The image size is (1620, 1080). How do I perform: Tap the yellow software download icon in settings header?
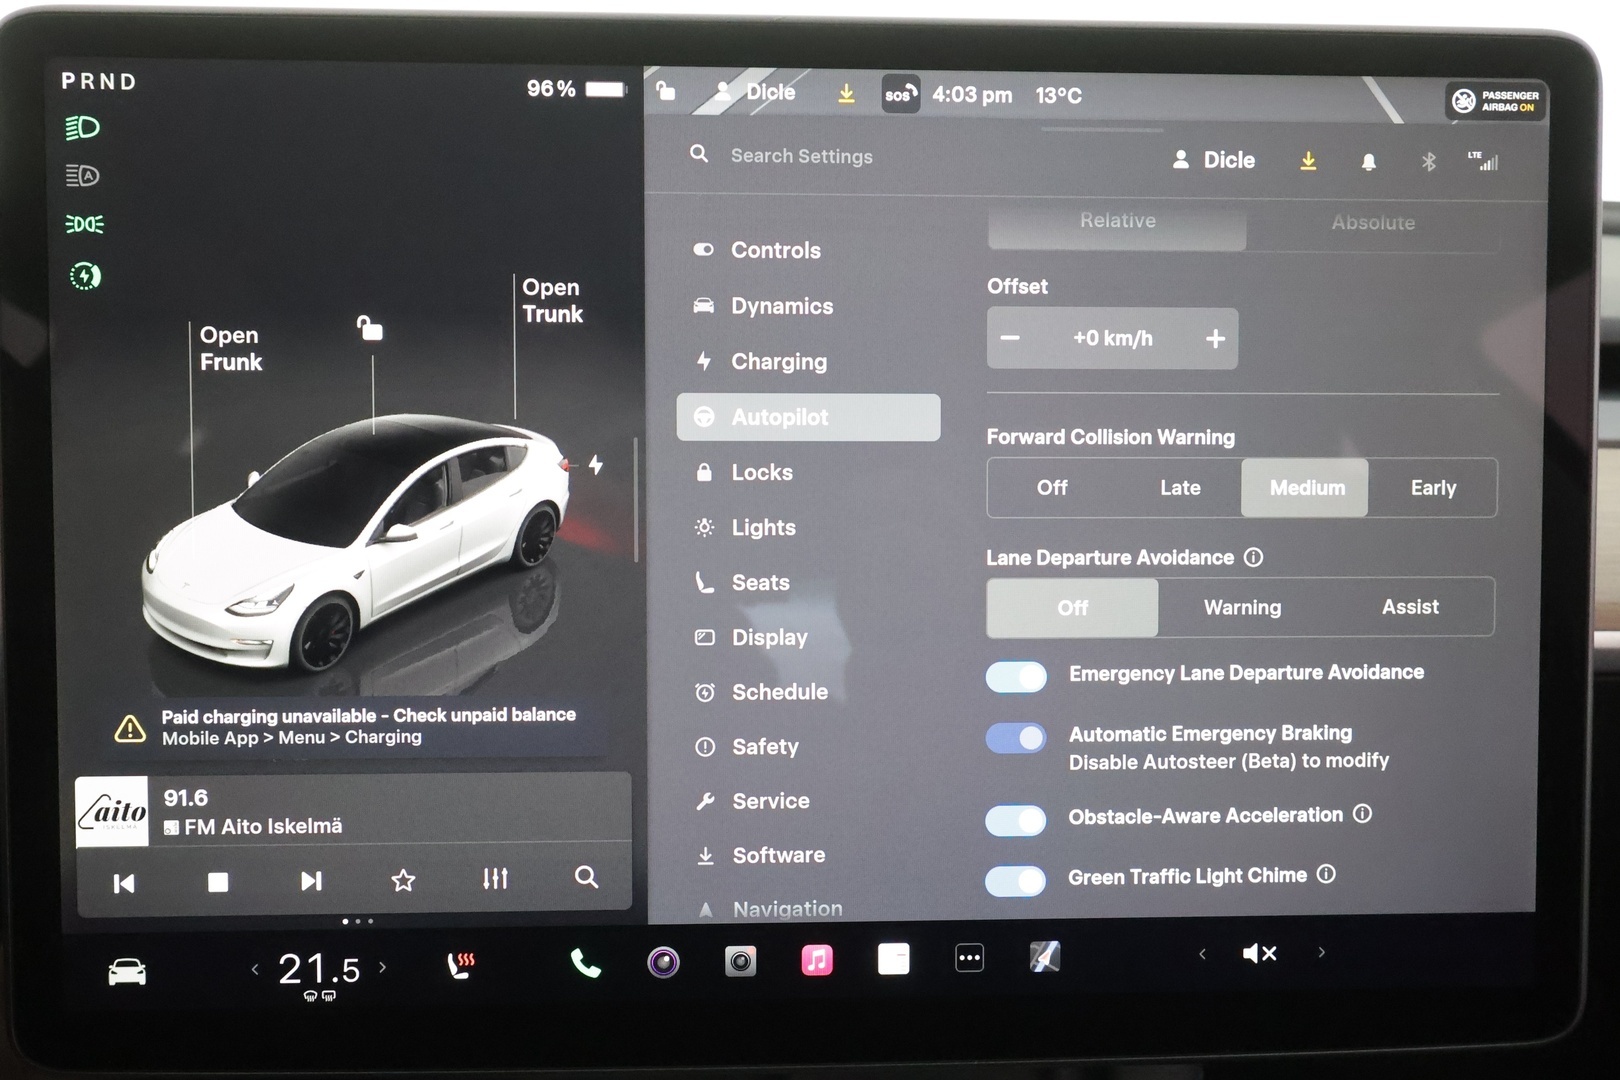pos(1308,161)
